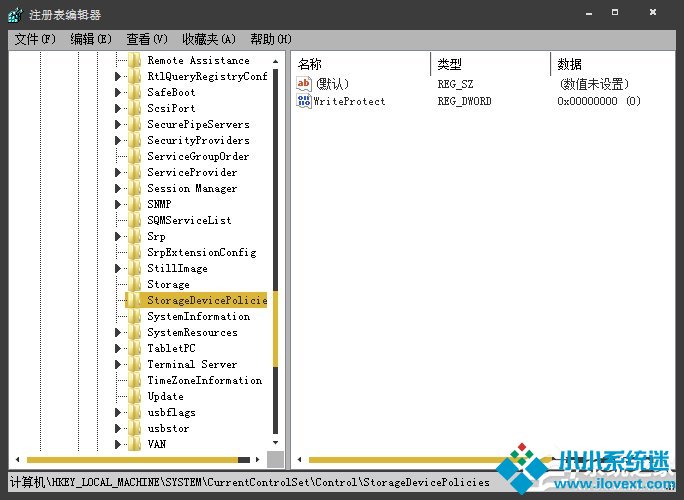Click the tree pane scroll-left arrow
Image resolution: width=684 pixels, height=500 pixels.
[x=17, y=459]
